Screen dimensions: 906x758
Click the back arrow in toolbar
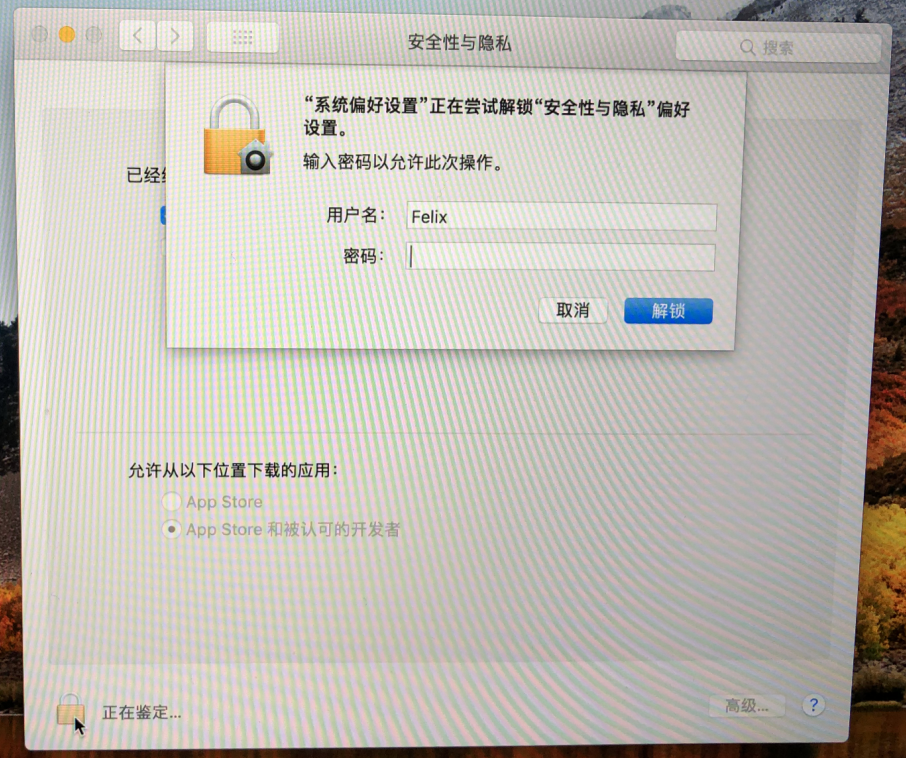[x=137, y=36]
